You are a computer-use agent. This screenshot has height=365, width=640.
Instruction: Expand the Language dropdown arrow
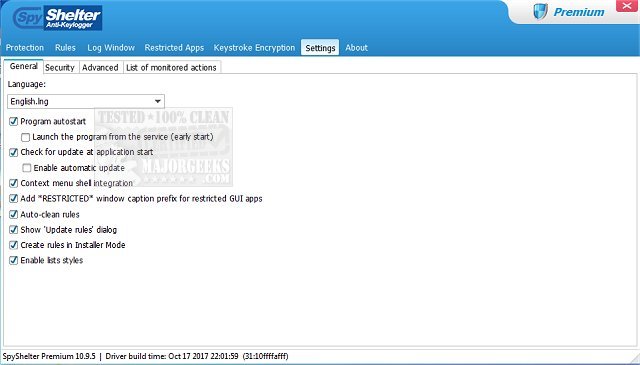tap(158, 101)
